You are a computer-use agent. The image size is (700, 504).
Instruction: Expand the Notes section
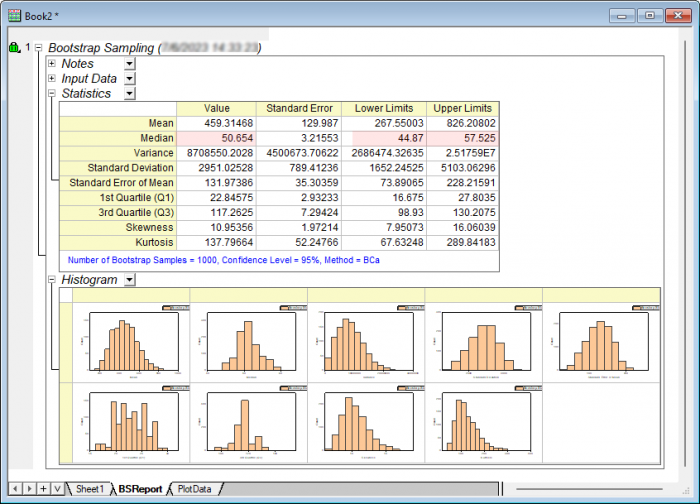pyautogui.click(x=52, y=63)
